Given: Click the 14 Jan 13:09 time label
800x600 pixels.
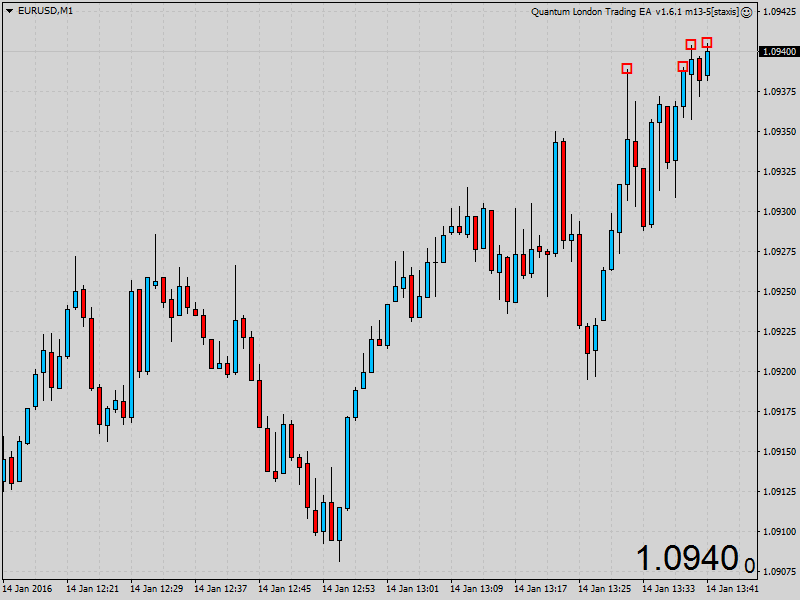Looking at the screenshot, I should (x=477, y=589).
